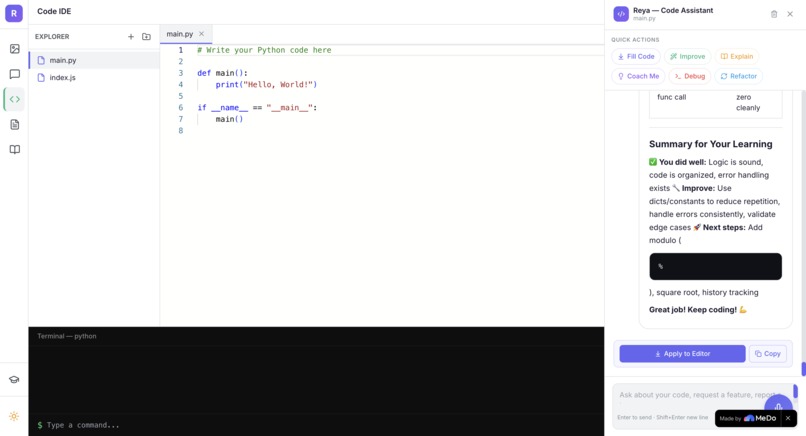The image size is (806, 436).
Task: Click empty line 8 number
Action: click(180, 131)
